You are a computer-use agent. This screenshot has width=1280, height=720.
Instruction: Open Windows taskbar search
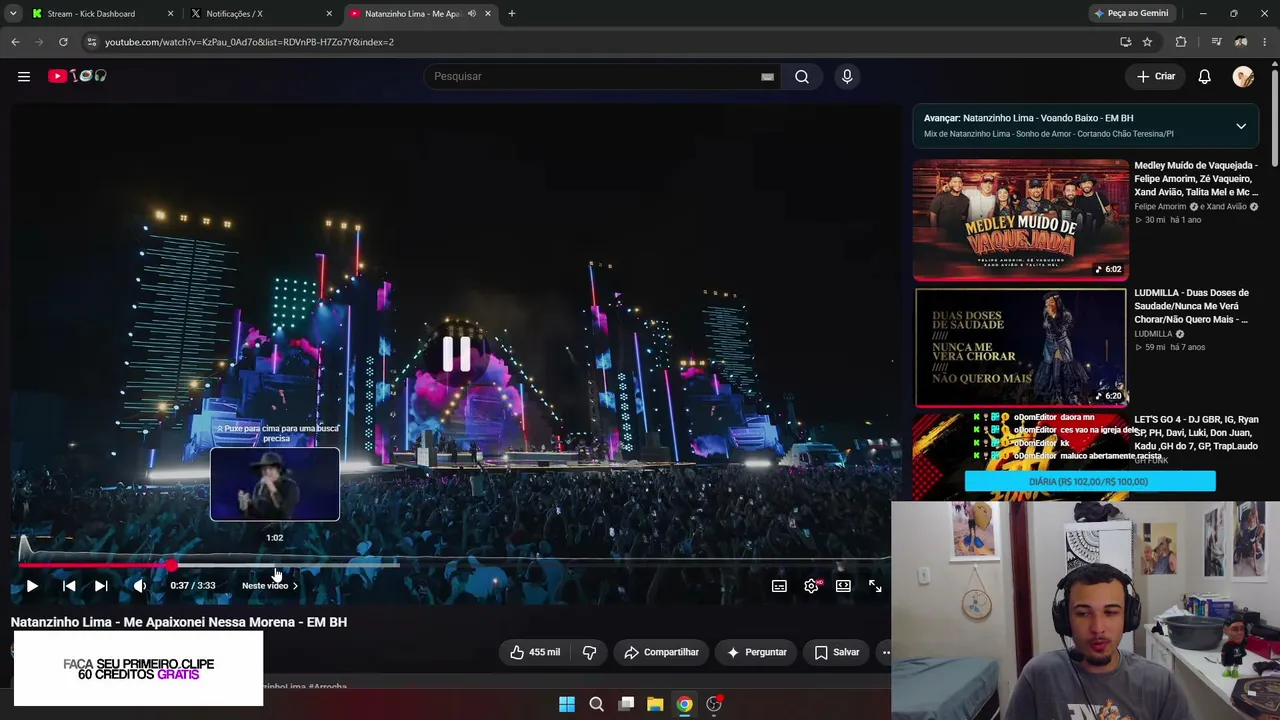click(x=596, y=704)
